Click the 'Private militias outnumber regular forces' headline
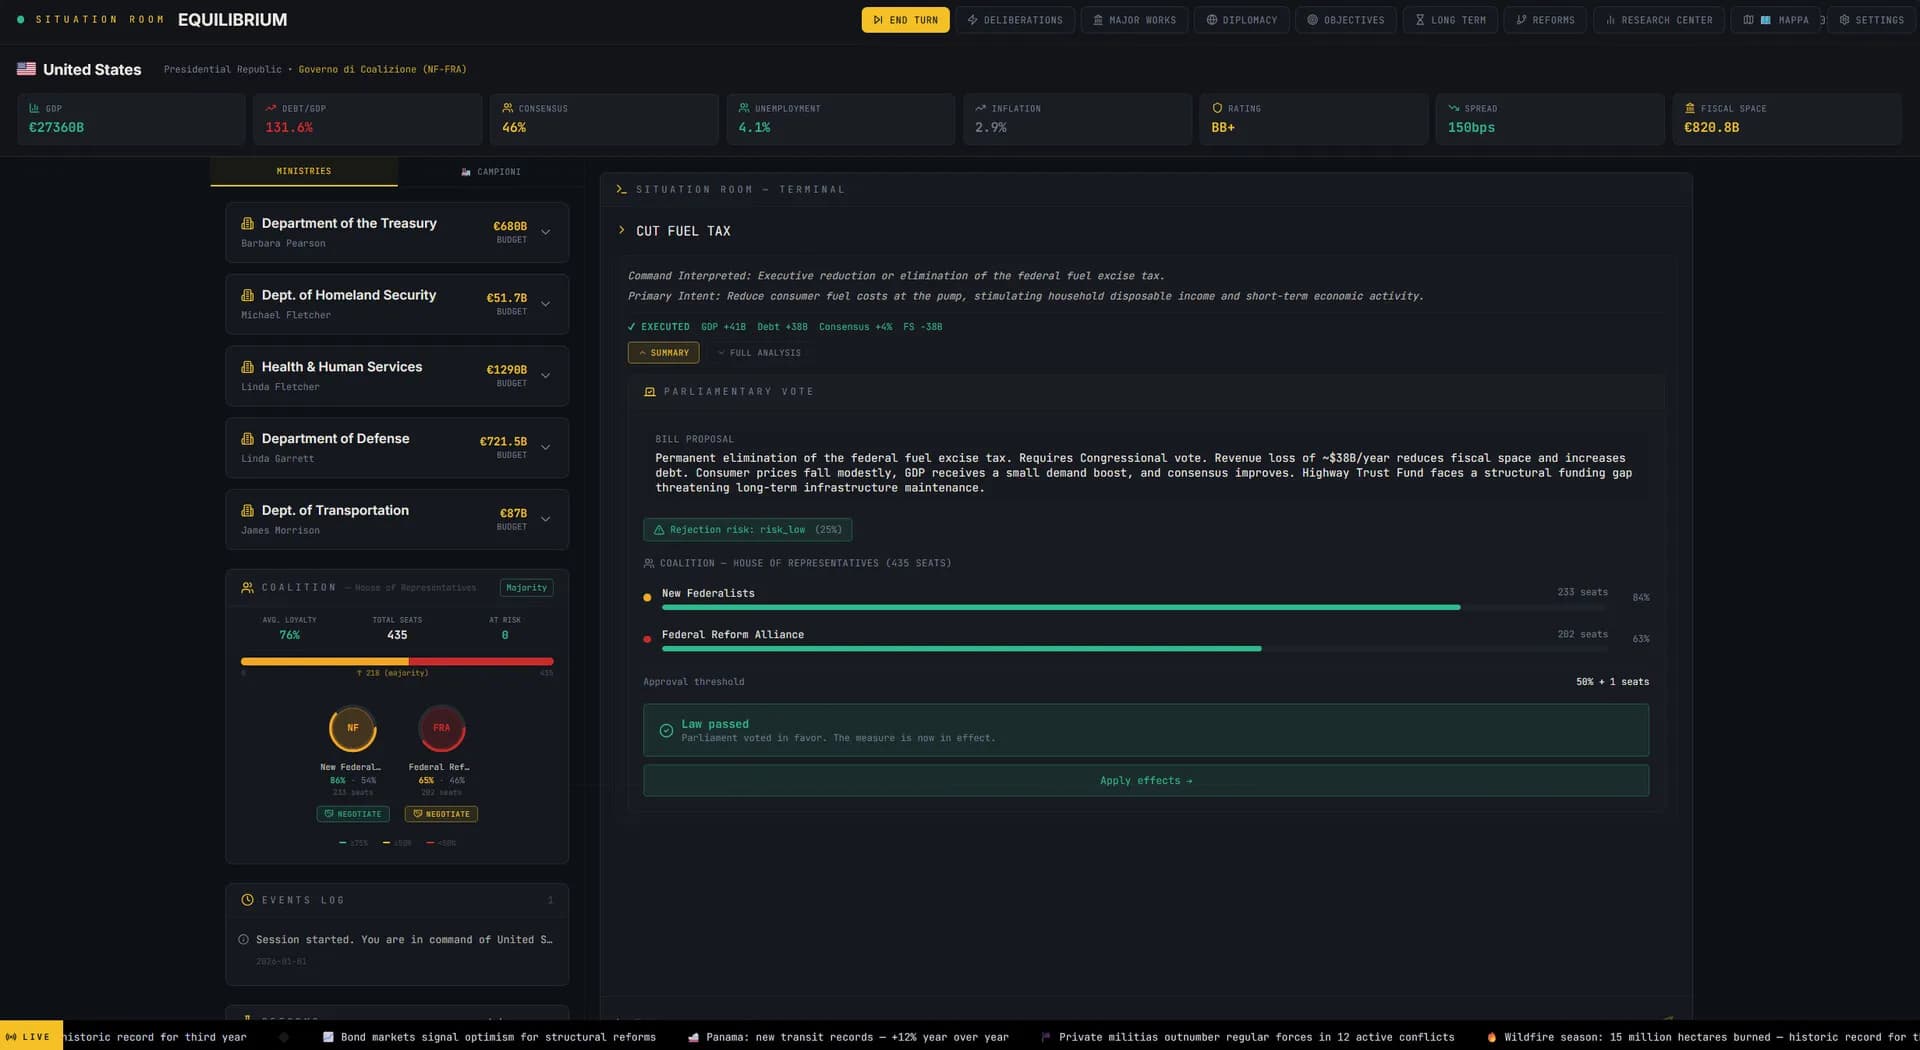Image resolution: width=1920 pixels, height=1050 pixels. 1257,1037
